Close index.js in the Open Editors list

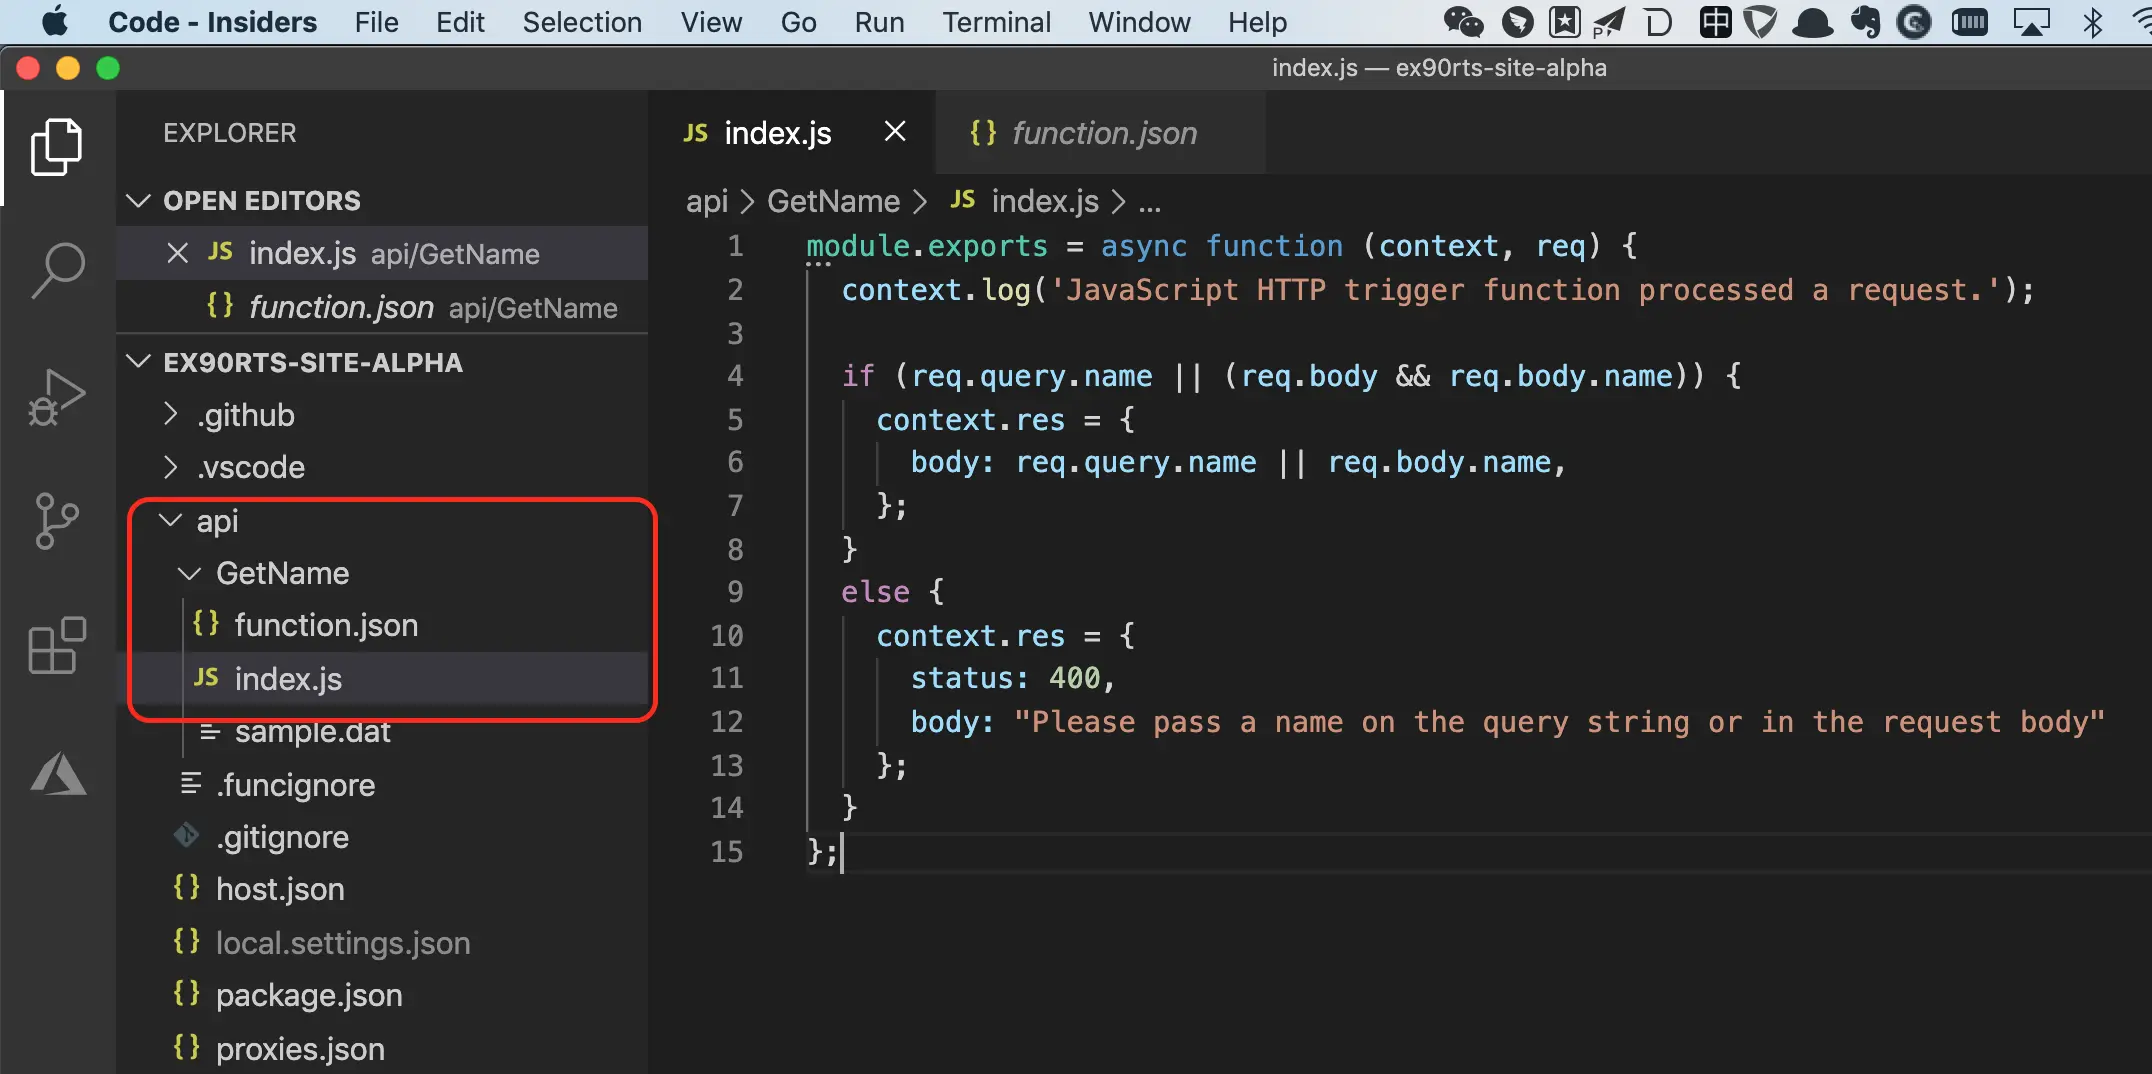pos(178,253)
